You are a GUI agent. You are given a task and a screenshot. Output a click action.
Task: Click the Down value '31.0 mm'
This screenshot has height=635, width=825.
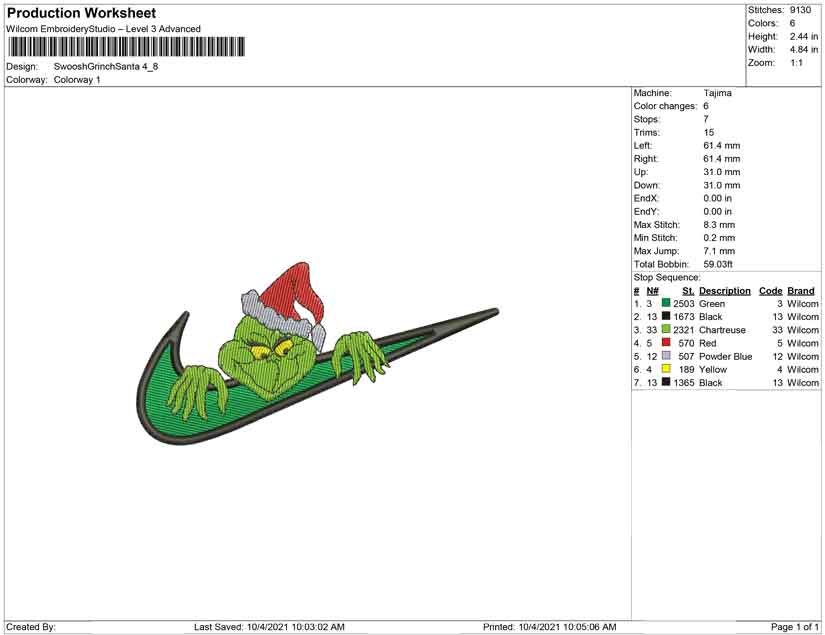[721, 185]
